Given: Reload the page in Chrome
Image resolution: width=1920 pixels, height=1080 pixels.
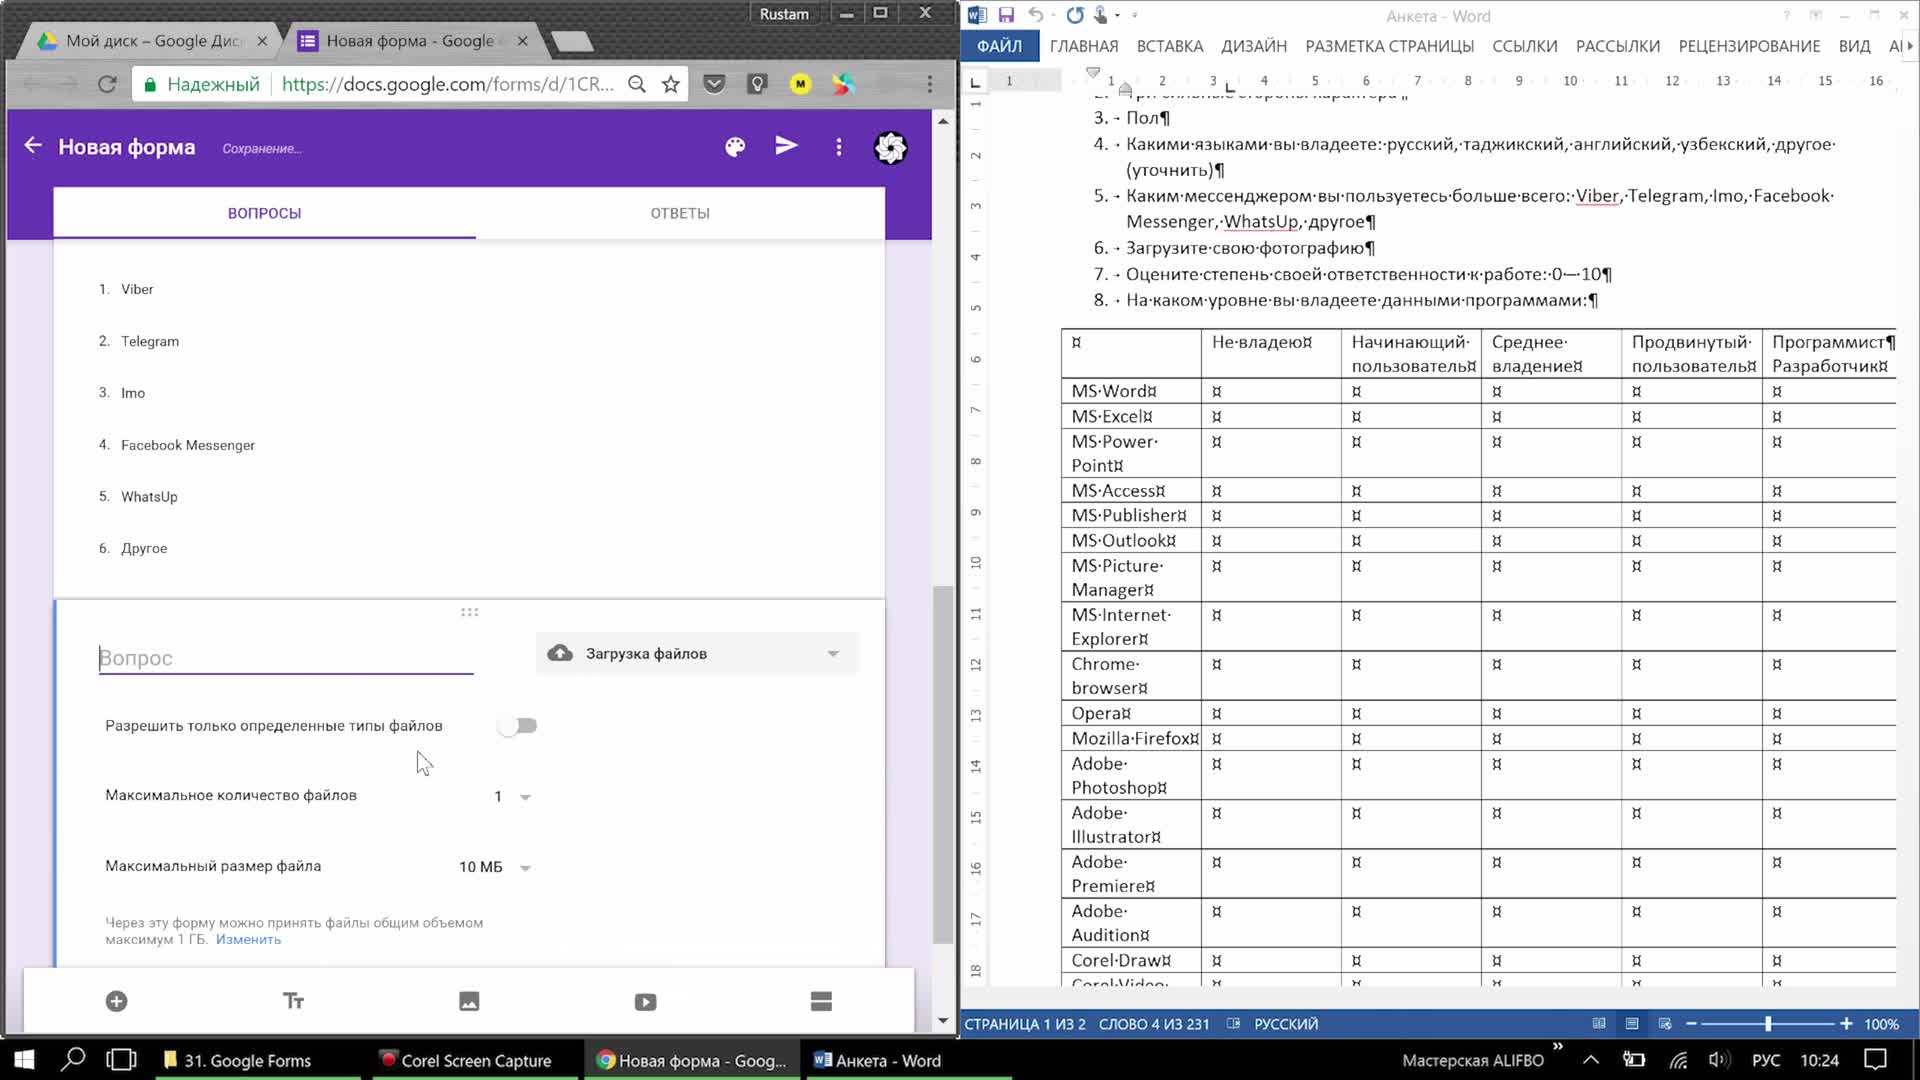Looking at the screenshot, I should pos(107,84).
